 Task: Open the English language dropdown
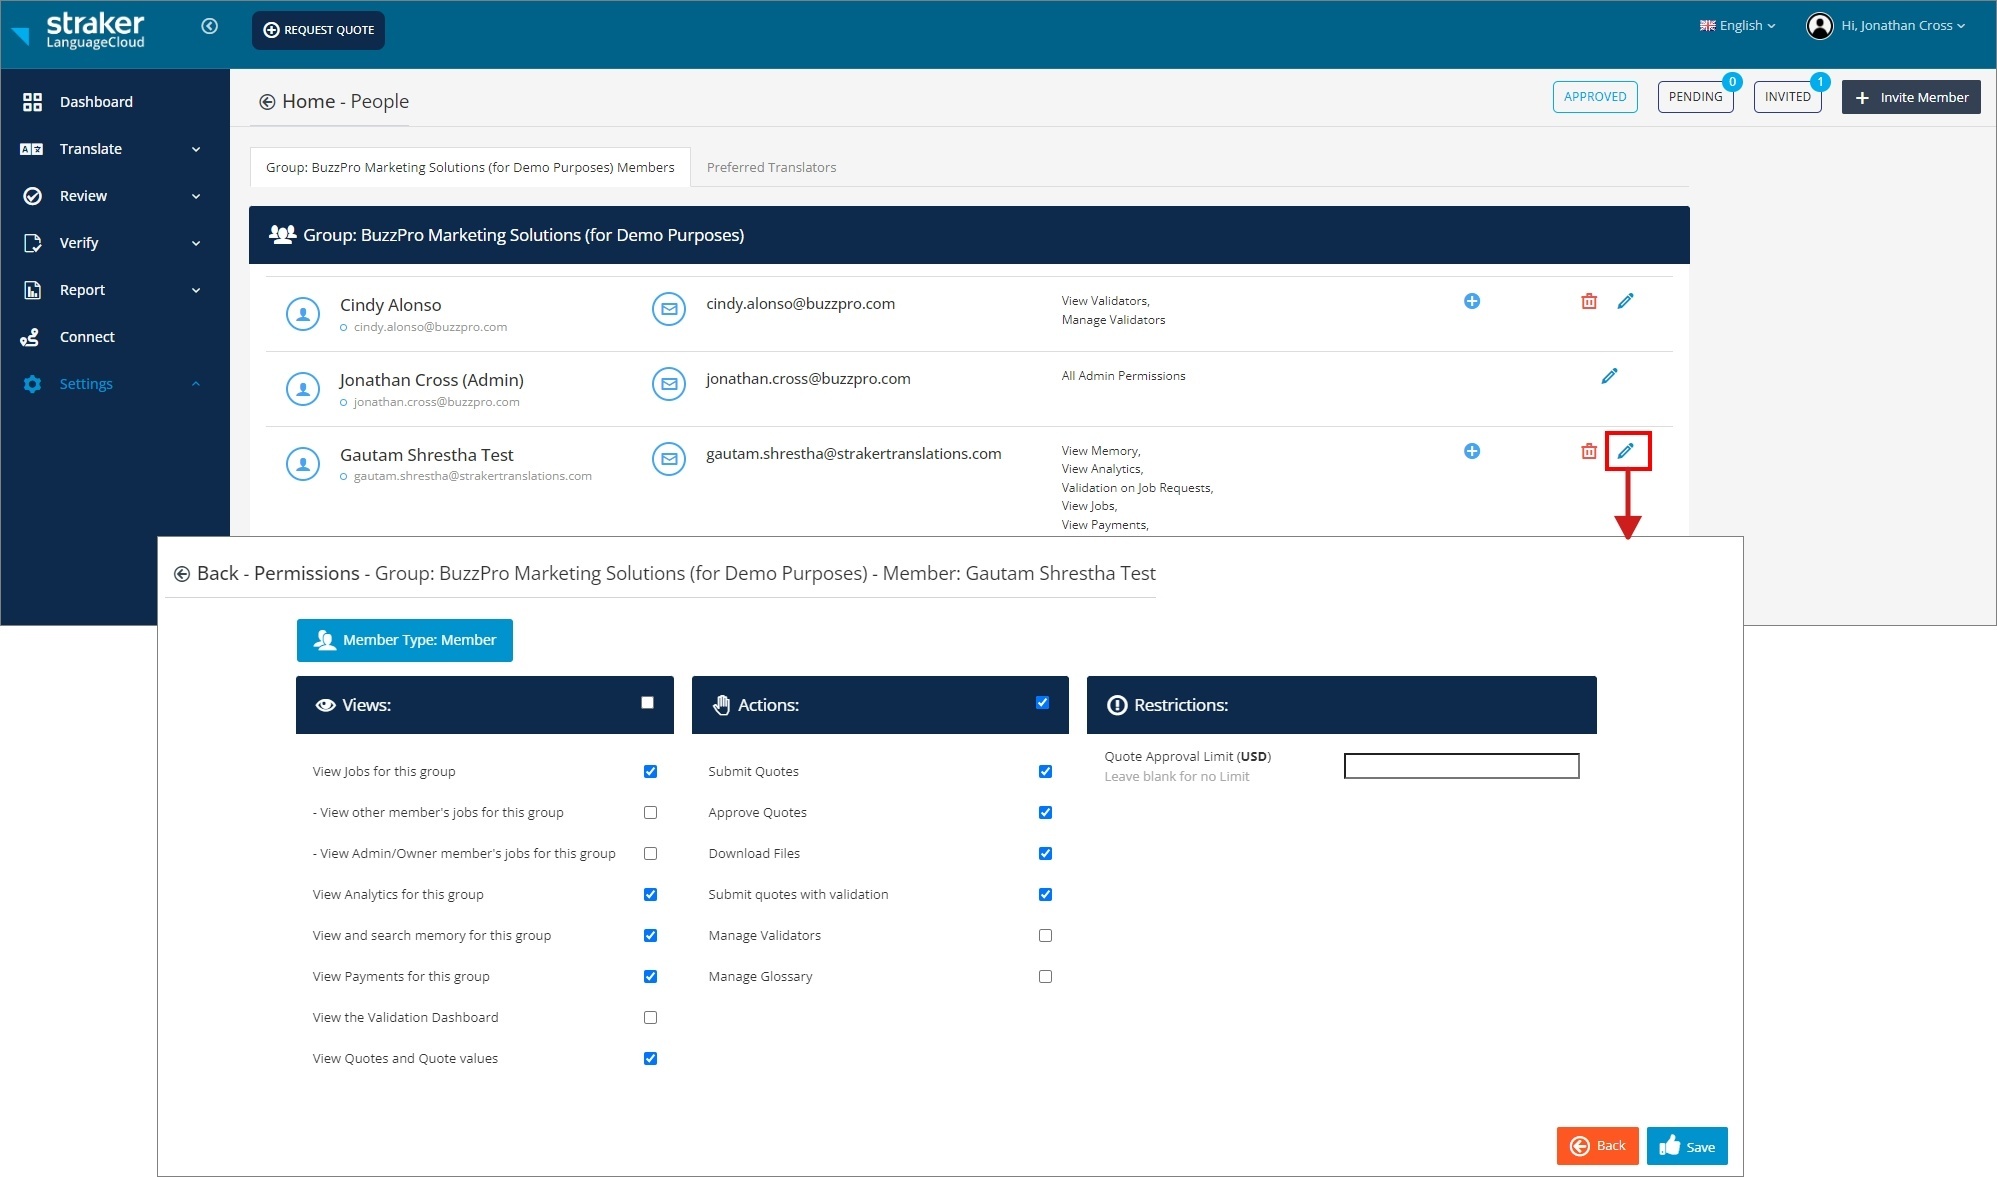pyautogui.click(x=1737, y=26)
